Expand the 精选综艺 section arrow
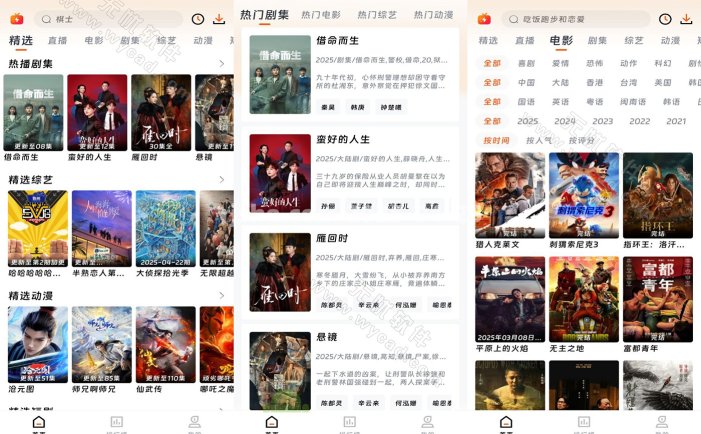The height and width of the screenshot is (434, 701). [222, 180]
